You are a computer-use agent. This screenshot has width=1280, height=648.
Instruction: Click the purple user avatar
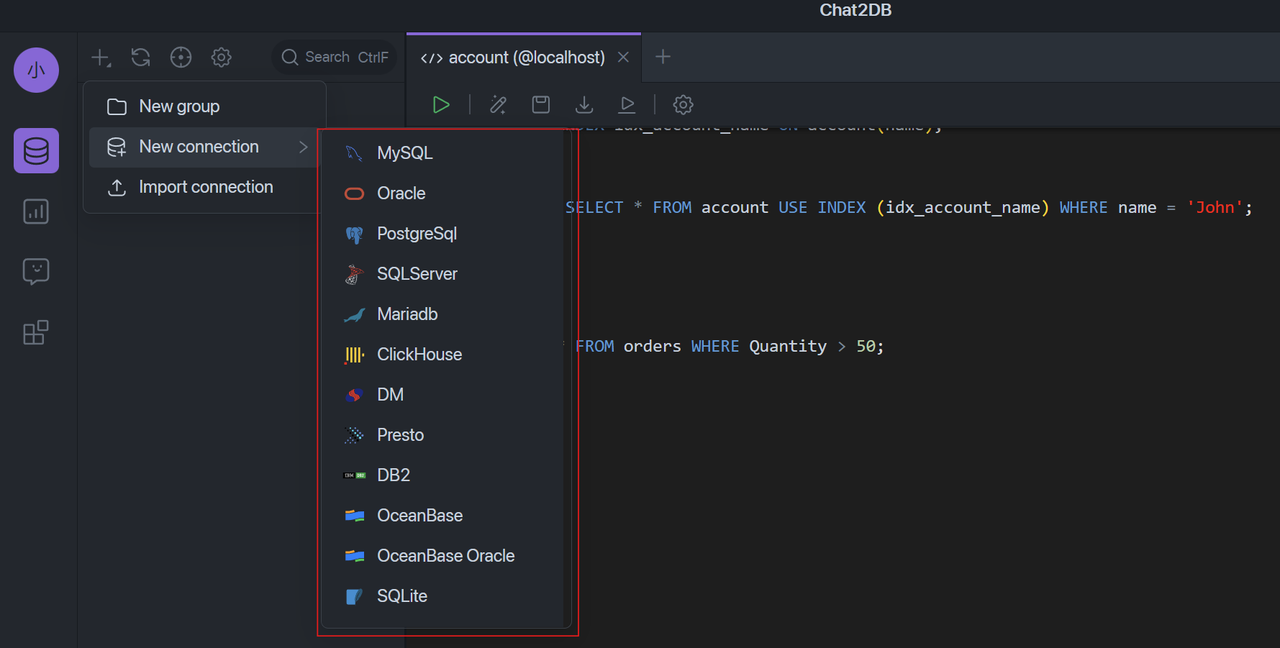(36, 70)
